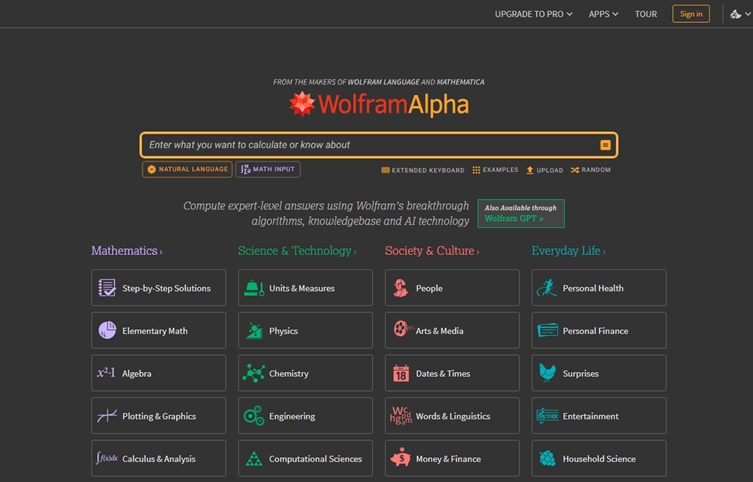Screen dimensions: 753x482
Task: Click the Household Science label text
Action: [x=599, y=459]
